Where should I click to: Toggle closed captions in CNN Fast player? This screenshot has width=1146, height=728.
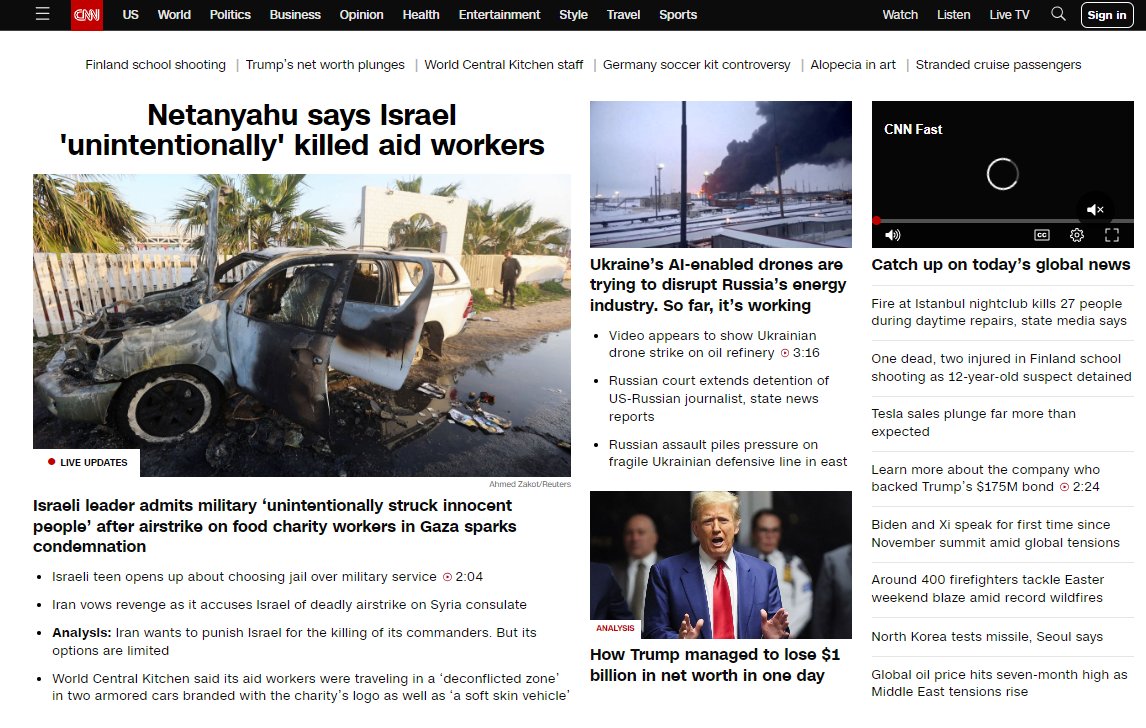click(1041, 235)
